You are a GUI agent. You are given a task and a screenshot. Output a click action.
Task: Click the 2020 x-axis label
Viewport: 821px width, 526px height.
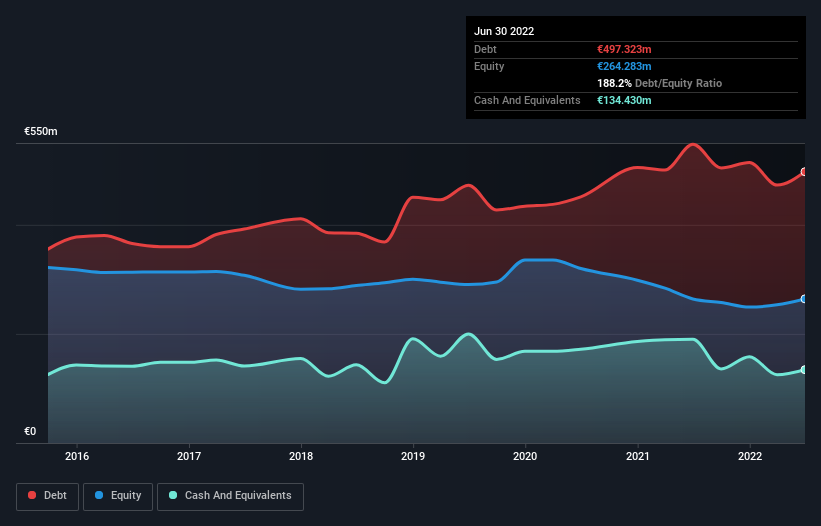pos(525,456)
